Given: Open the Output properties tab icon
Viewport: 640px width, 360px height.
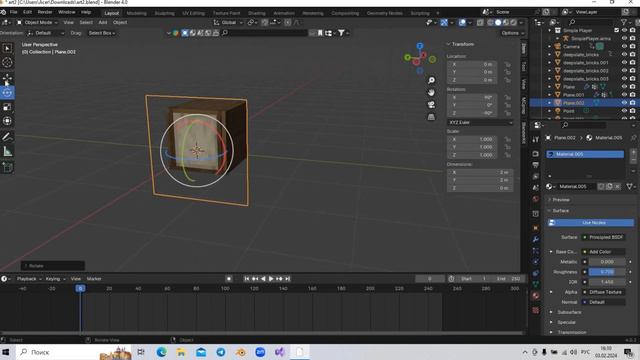Looking at the screenshot, I should click(x=536, y=165).
